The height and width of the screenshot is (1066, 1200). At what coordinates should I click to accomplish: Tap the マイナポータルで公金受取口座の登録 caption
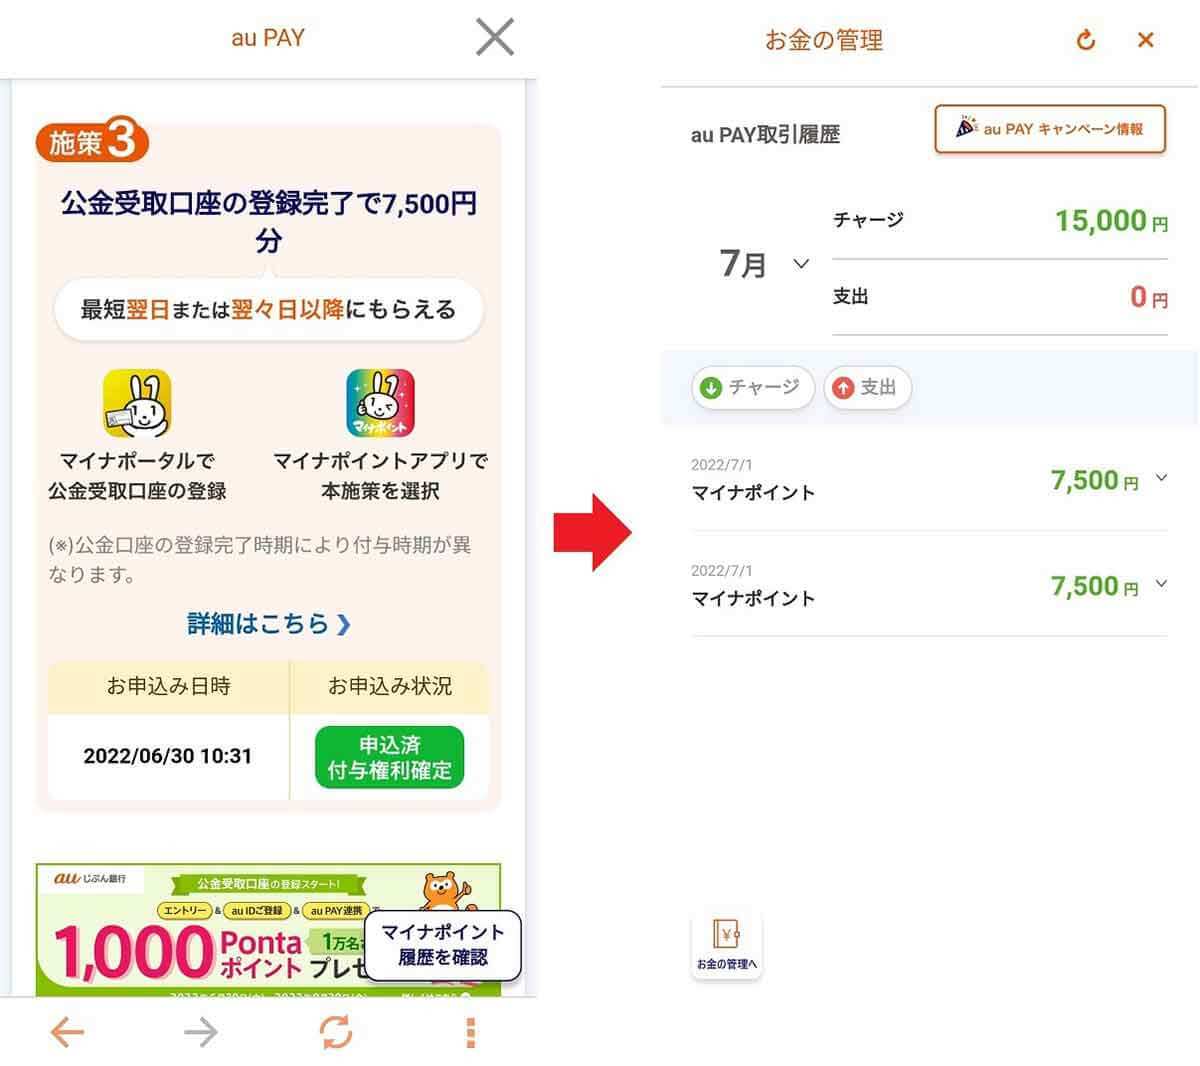click(x=137, y=476)
